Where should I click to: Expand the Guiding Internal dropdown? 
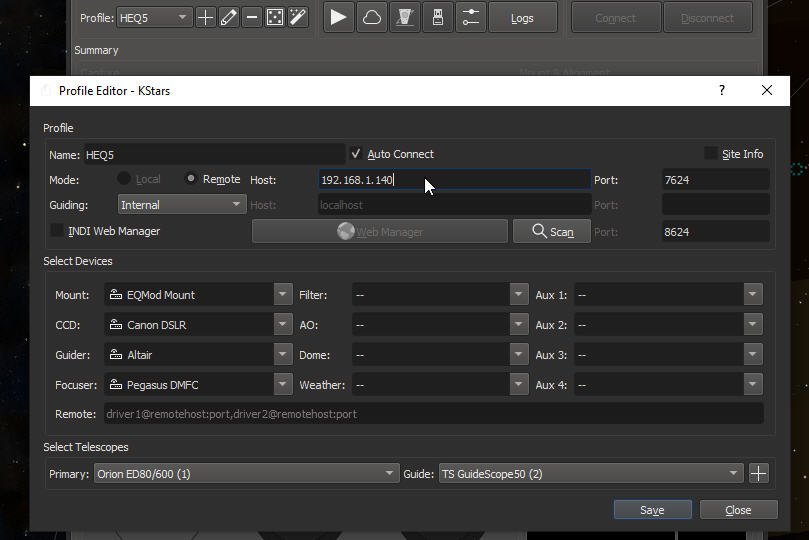point(181,205)
